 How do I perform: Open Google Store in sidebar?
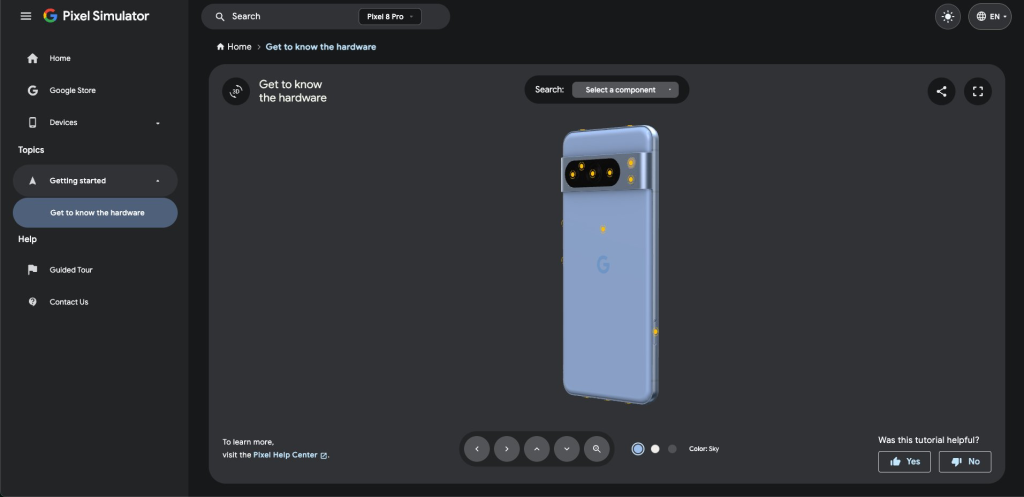[x=72, y=90]
